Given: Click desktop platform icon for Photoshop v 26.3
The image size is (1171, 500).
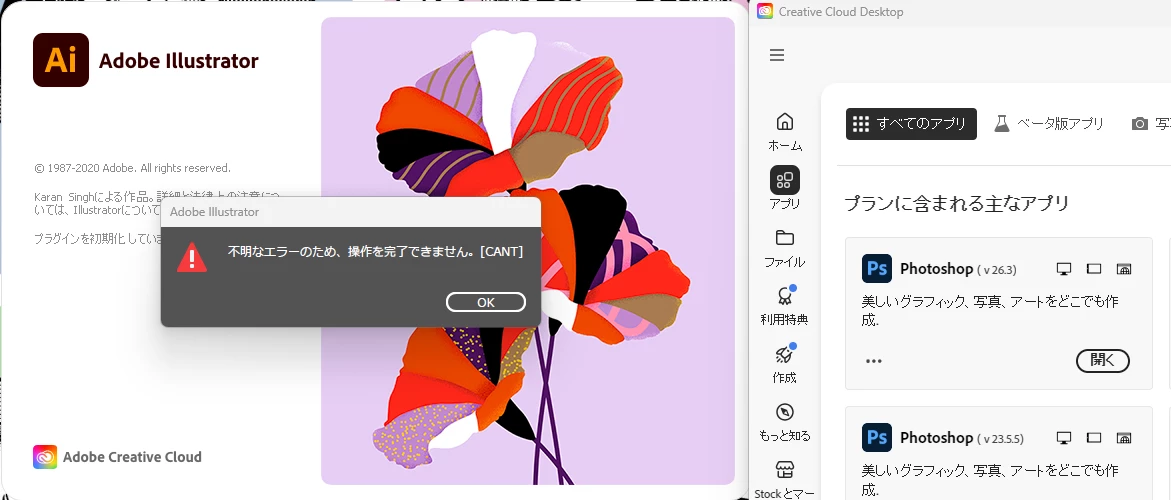Looking at the screenshot, I should [x=1064, y=269].
